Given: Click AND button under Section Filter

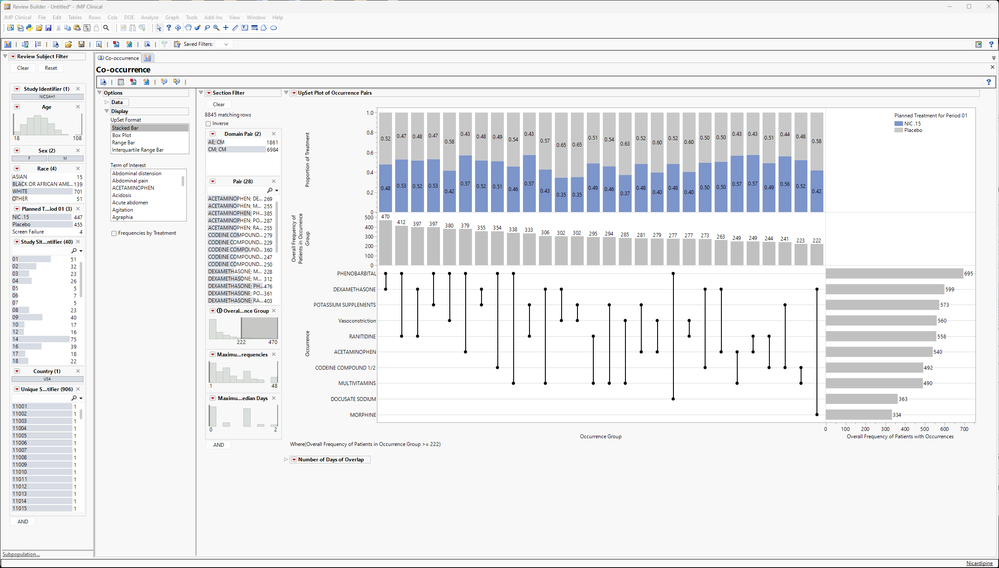Looking at the screenshot, I should 219,445.
